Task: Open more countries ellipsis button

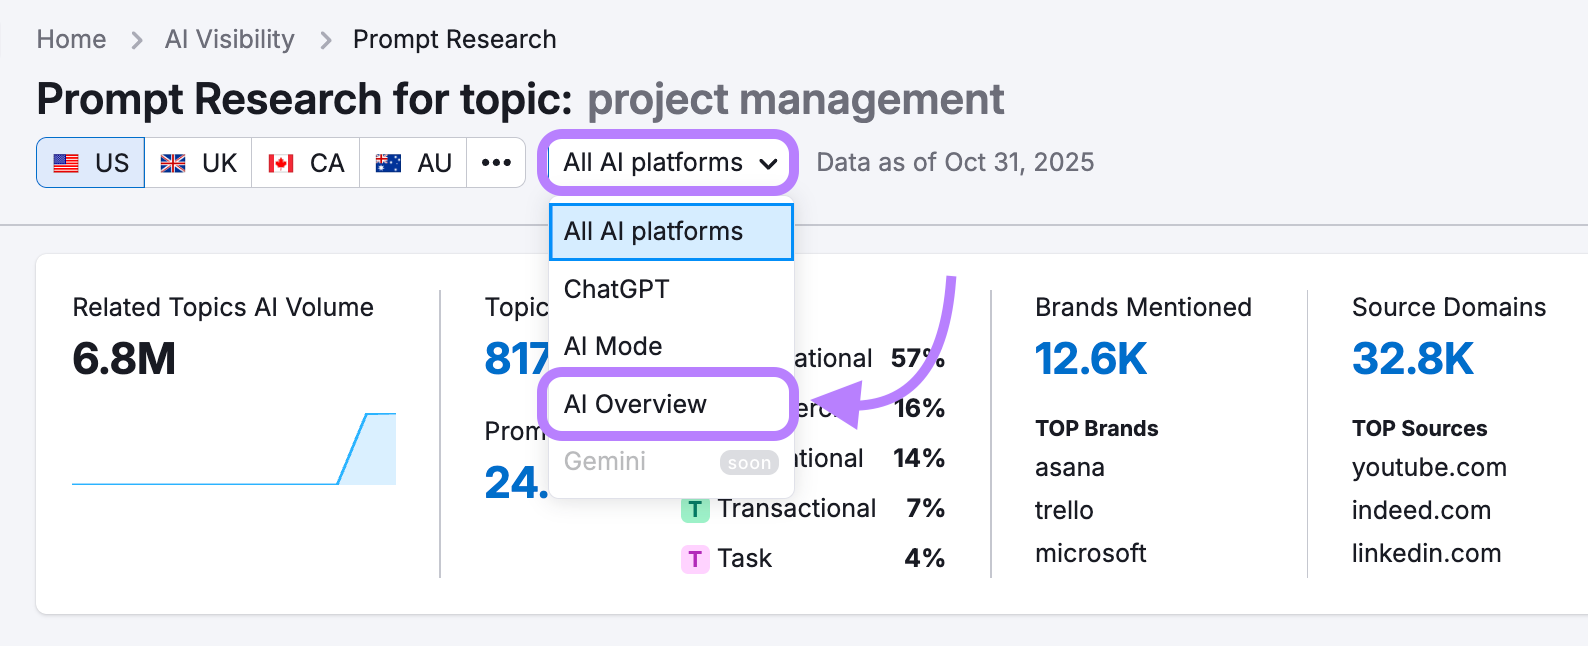Action: tap(496, 163)
